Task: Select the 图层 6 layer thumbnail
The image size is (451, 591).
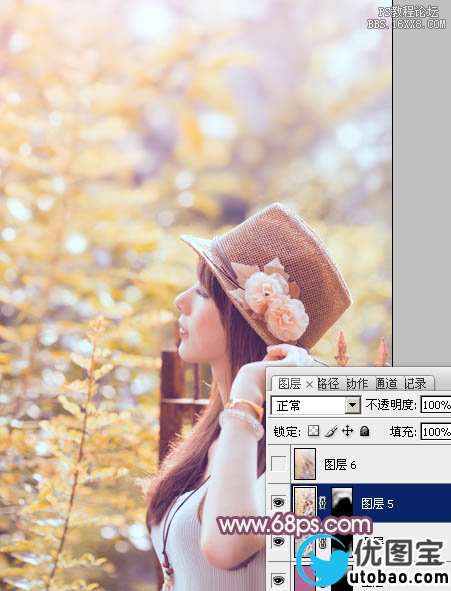Action: (x=305, y=464)
